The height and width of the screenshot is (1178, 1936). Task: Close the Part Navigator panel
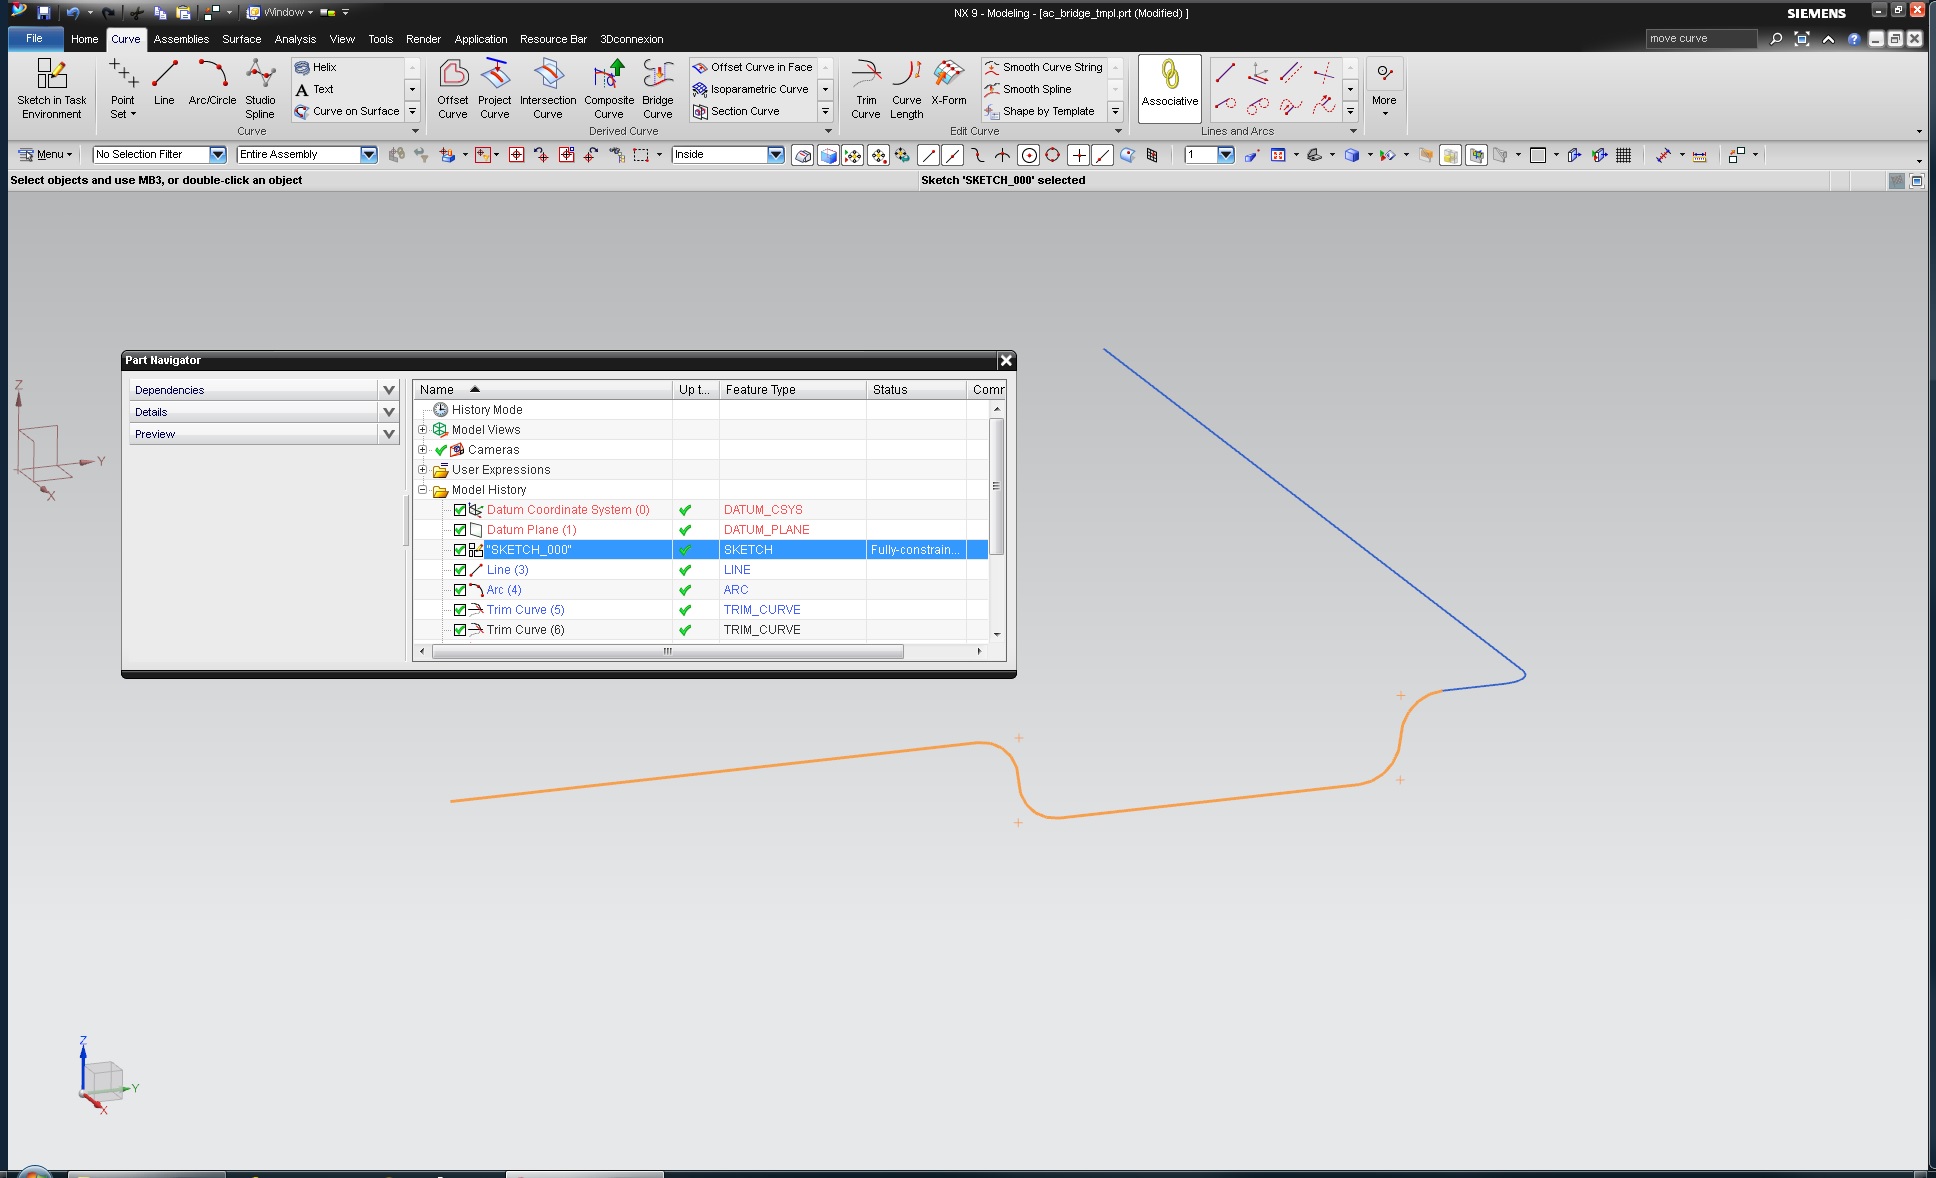pyautogui.click(x=1006, y=361)
